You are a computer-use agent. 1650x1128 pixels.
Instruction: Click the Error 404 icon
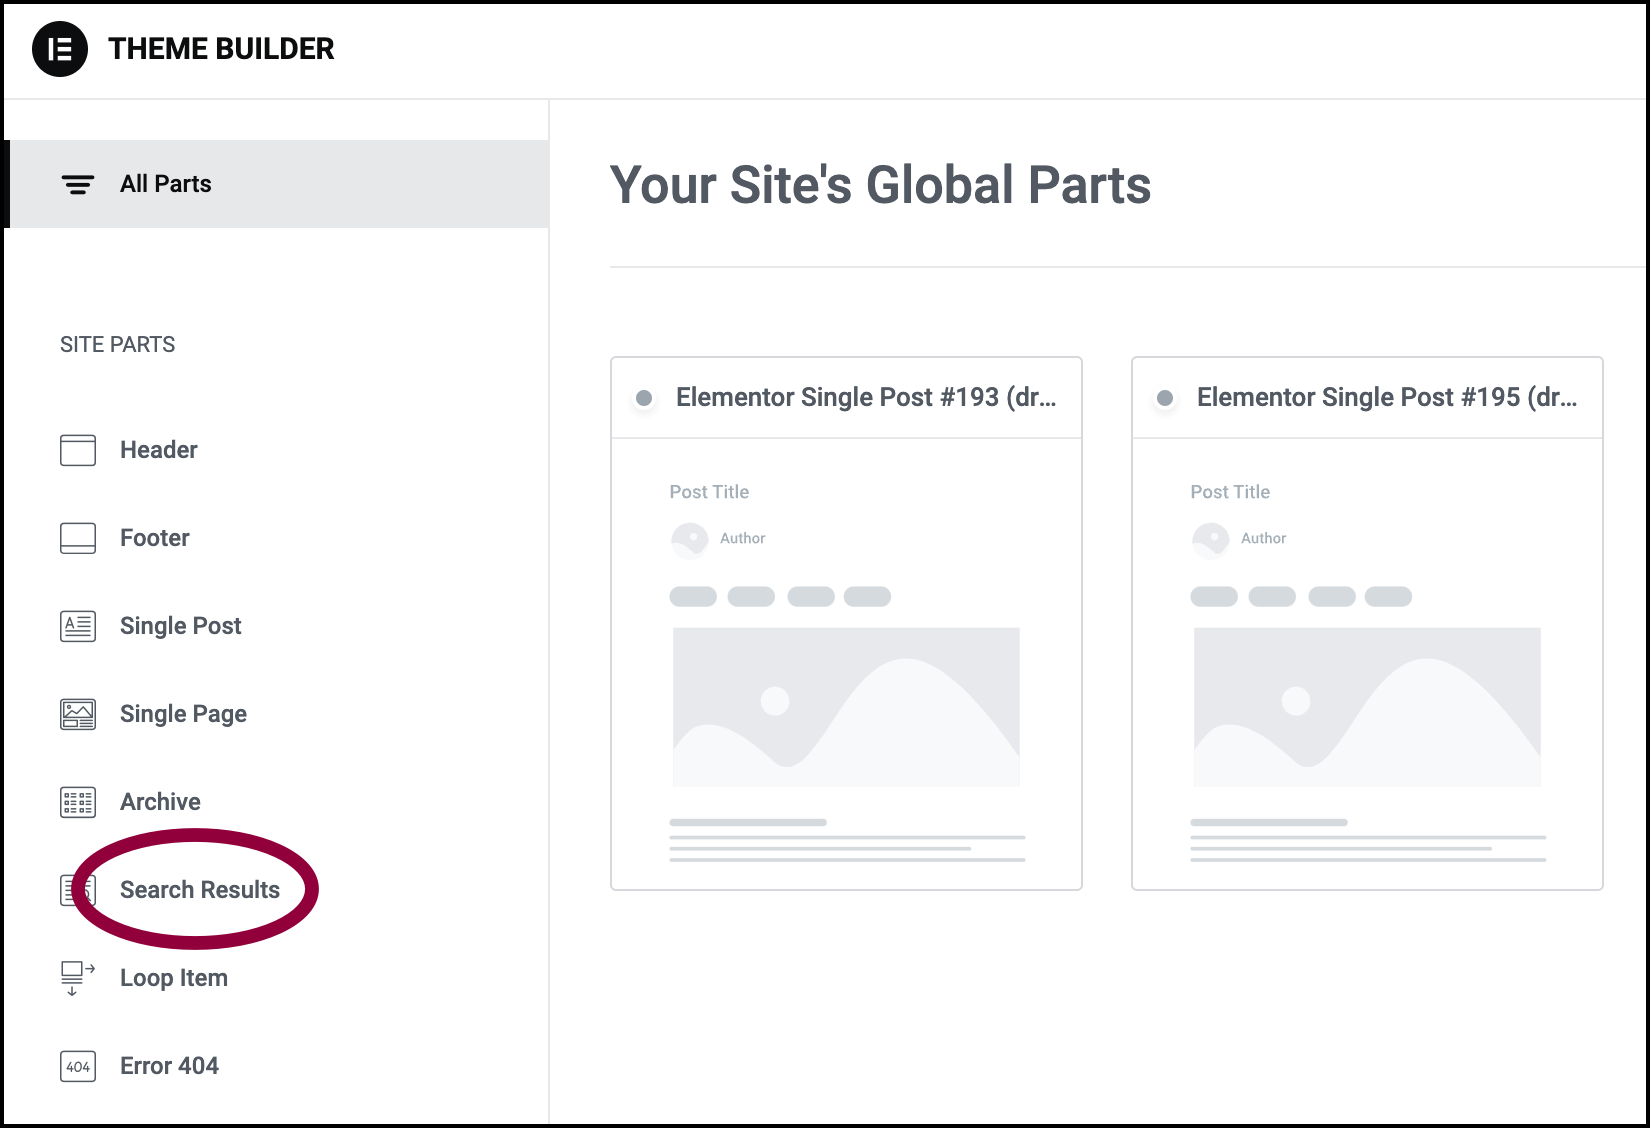click(78, 1066)
